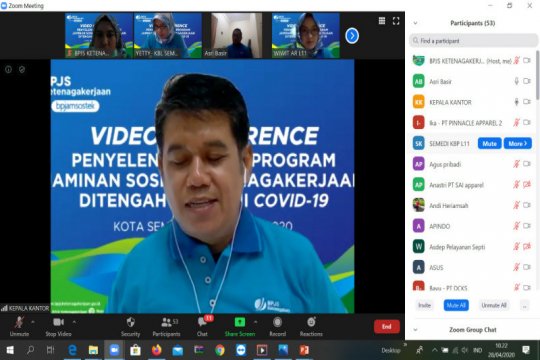This screenshot has width=540, height=360.
Task: Switch to gallery view grid icon
Action: tap(382, 21)
